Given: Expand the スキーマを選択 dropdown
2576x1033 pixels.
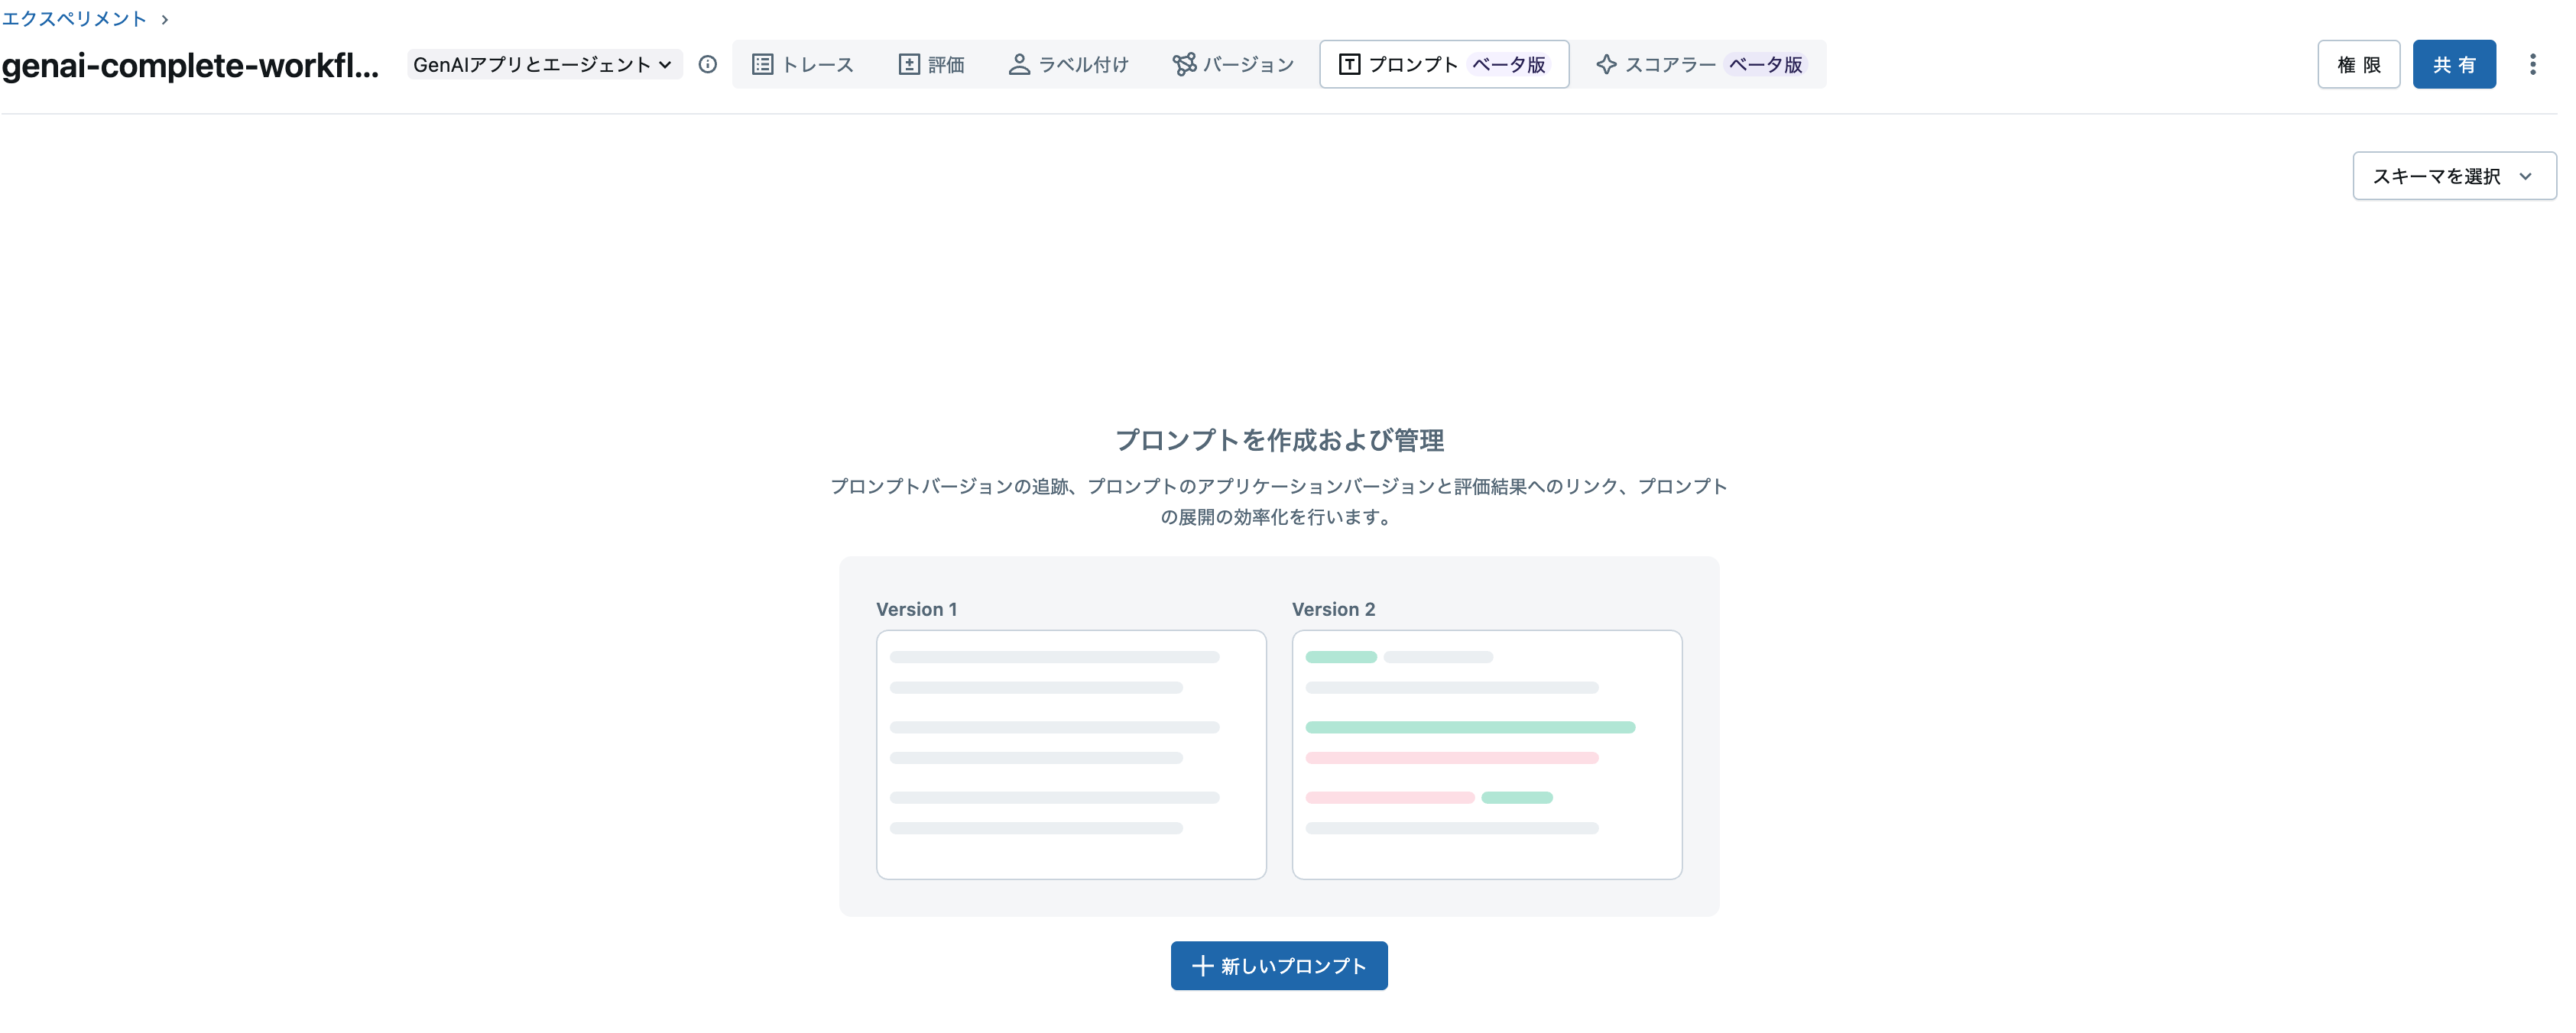Looking at the screenshot, I should [x=2454, y=175].
